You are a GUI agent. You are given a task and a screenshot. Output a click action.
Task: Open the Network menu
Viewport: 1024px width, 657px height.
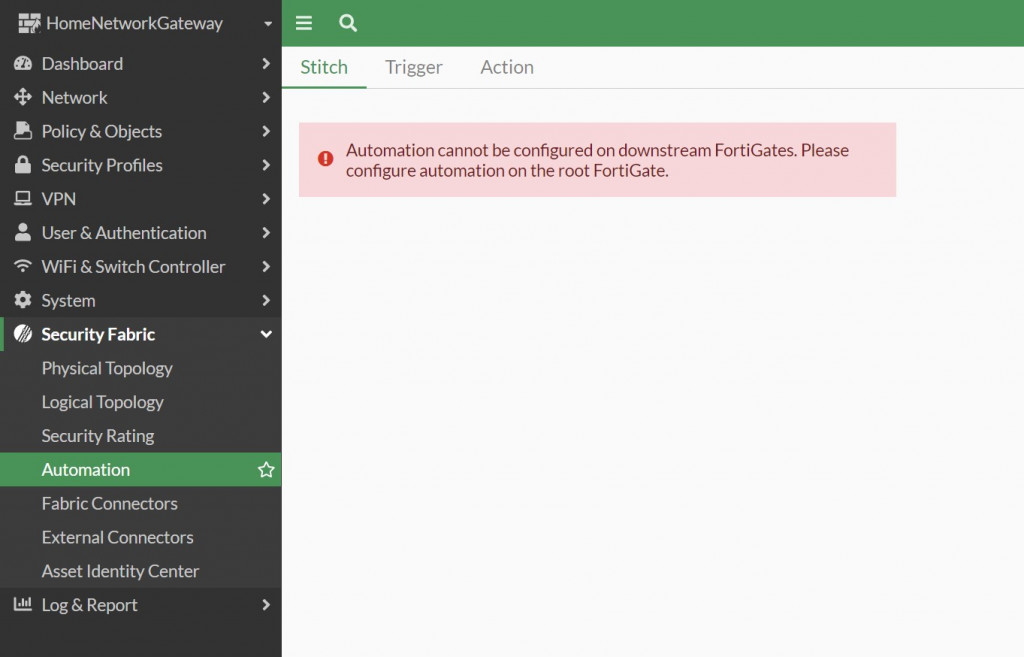(140, 97)
